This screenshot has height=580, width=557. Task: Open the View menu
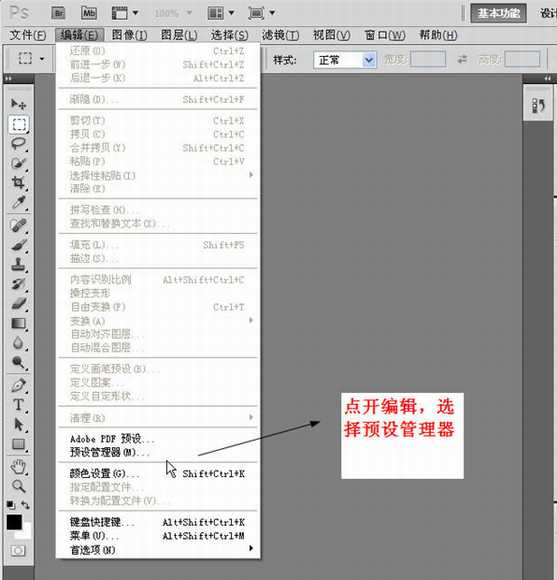tap(331, 35)
